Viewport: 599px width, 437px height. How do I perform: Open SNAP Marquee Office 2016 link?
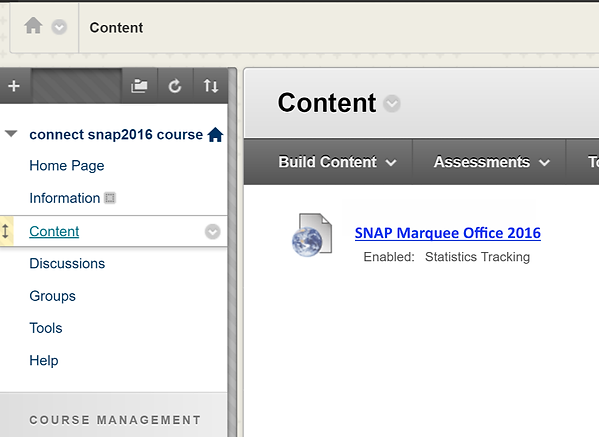pyautogui.click(x=448, y=233)
